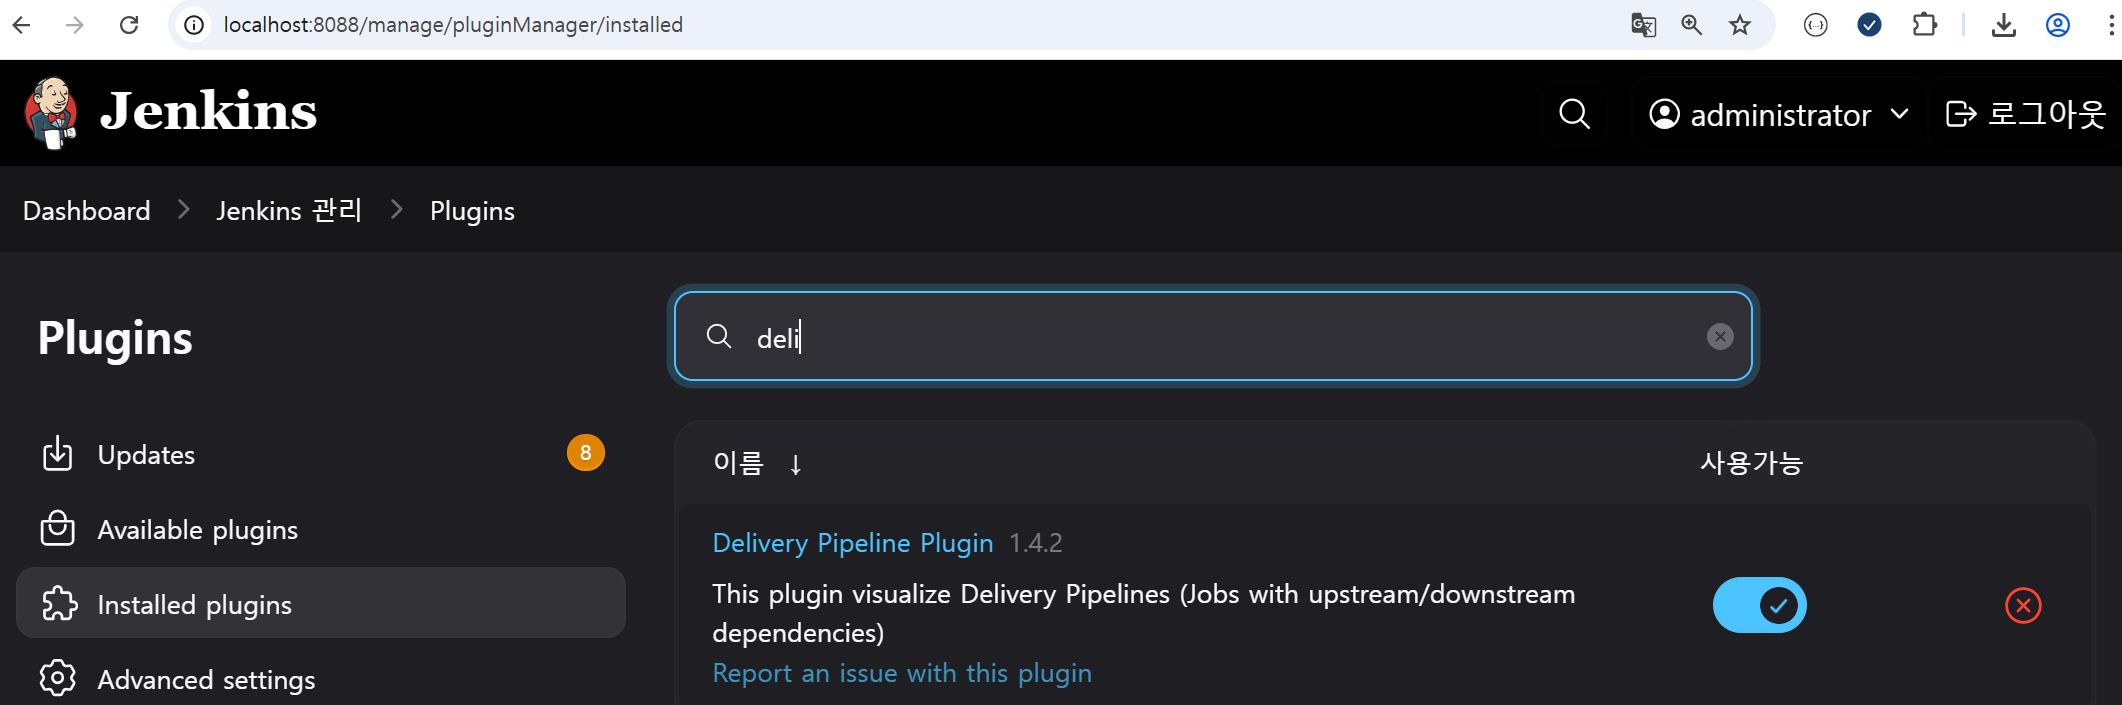Disable the Delivery Pipeline Plugin toggle
This screenshot has width=2122, height=705.
pyautogui.click(x=1759, y=606)
